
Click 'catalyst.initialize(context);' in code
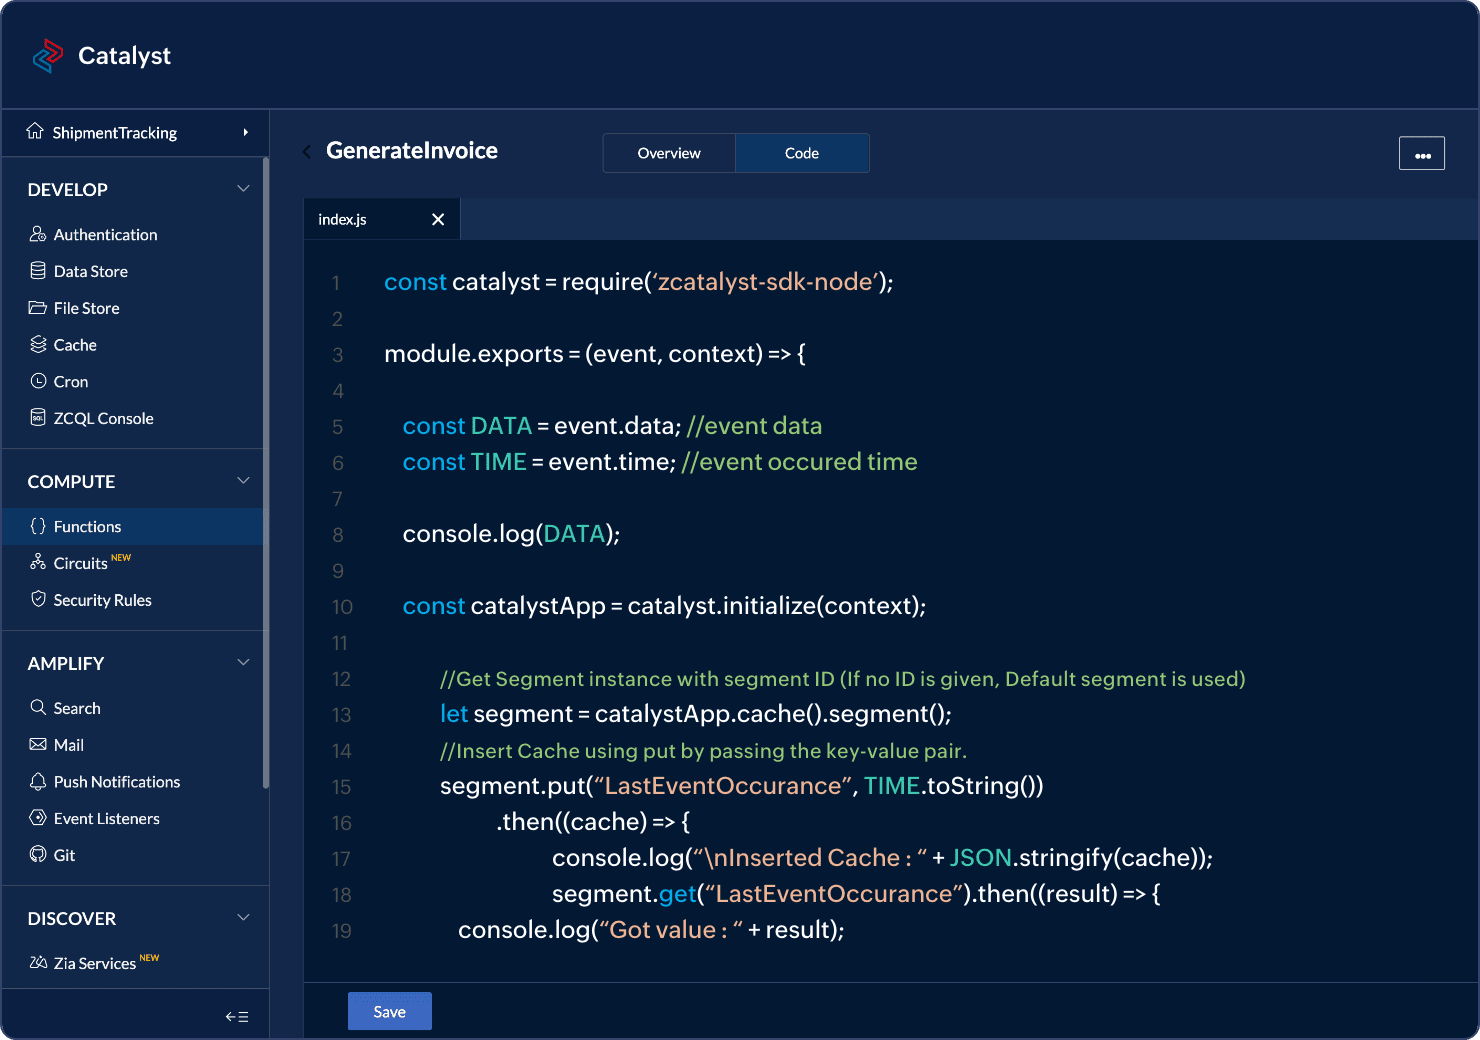pyautogui.click(x=777, y=606)
